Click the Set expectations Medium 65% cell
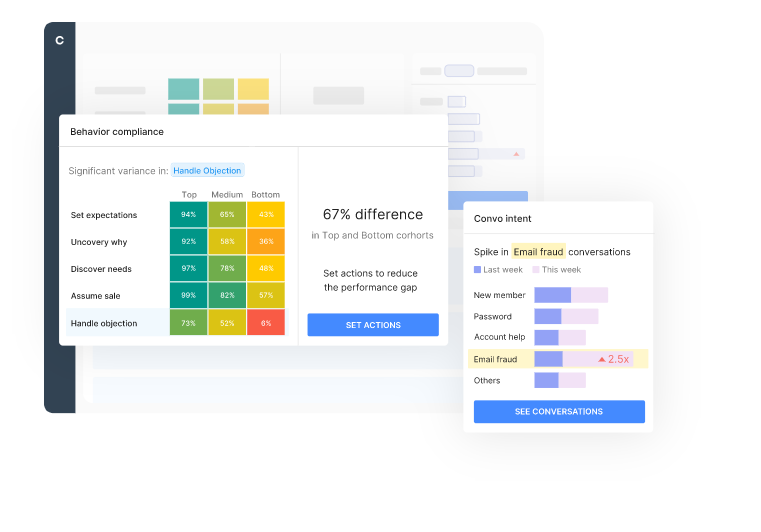The height and width of the screenshot is (532, 761). [x=227, y=215]
